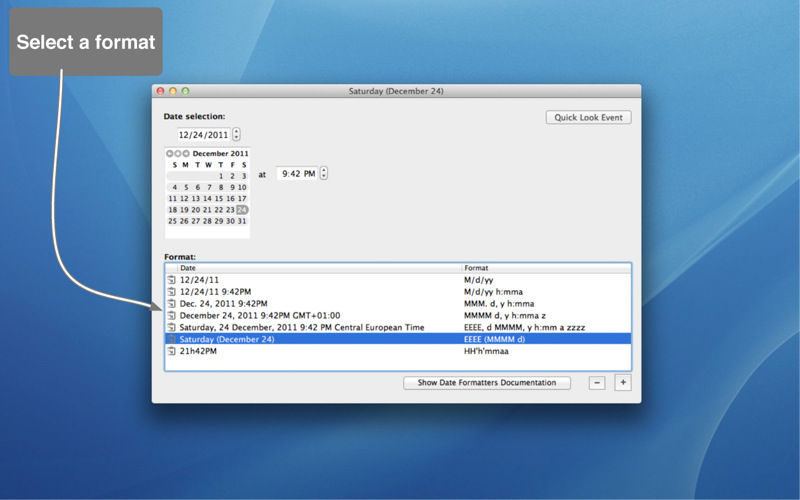Click the M/d/yy format cell
Screen dimensions: 800x500
point(479,280)
